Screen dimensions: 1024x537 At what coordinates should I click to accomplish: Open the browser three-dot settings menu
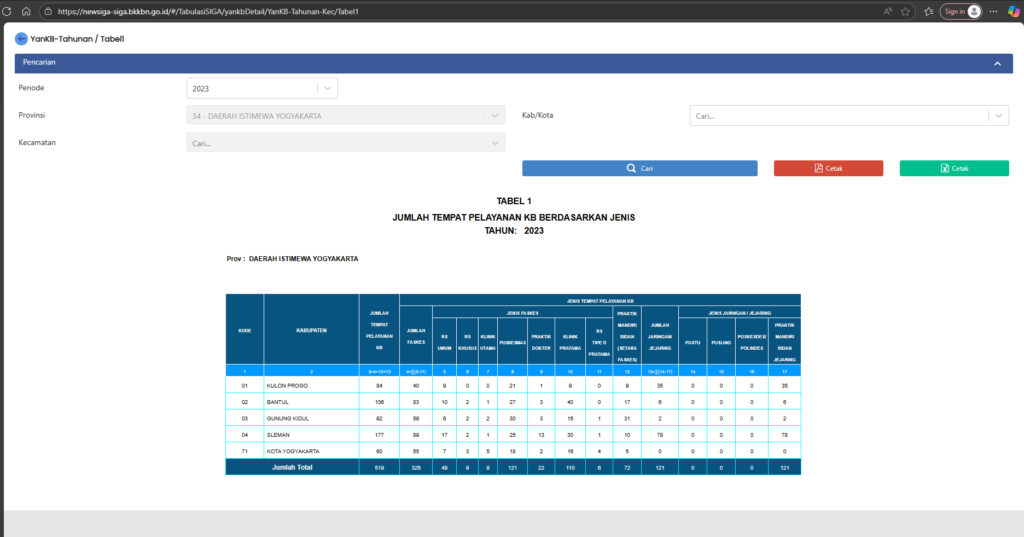992,11
